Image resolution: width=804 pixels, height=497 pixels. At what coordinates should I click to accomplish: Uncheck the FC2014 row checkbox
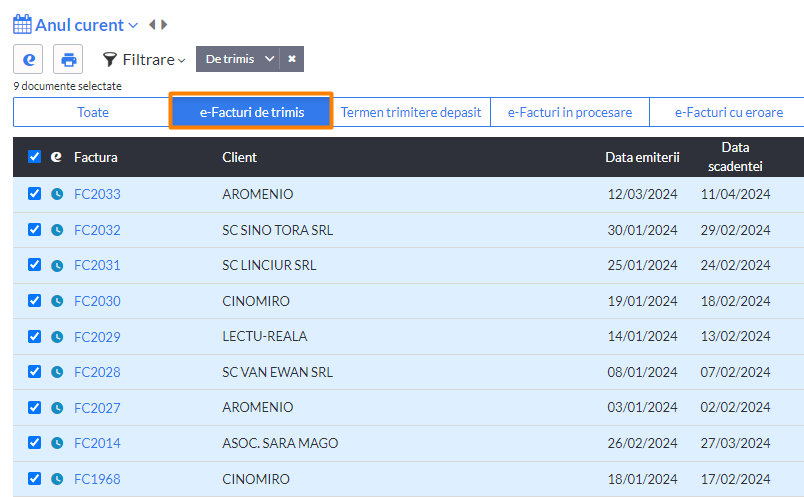click(34, 443)
